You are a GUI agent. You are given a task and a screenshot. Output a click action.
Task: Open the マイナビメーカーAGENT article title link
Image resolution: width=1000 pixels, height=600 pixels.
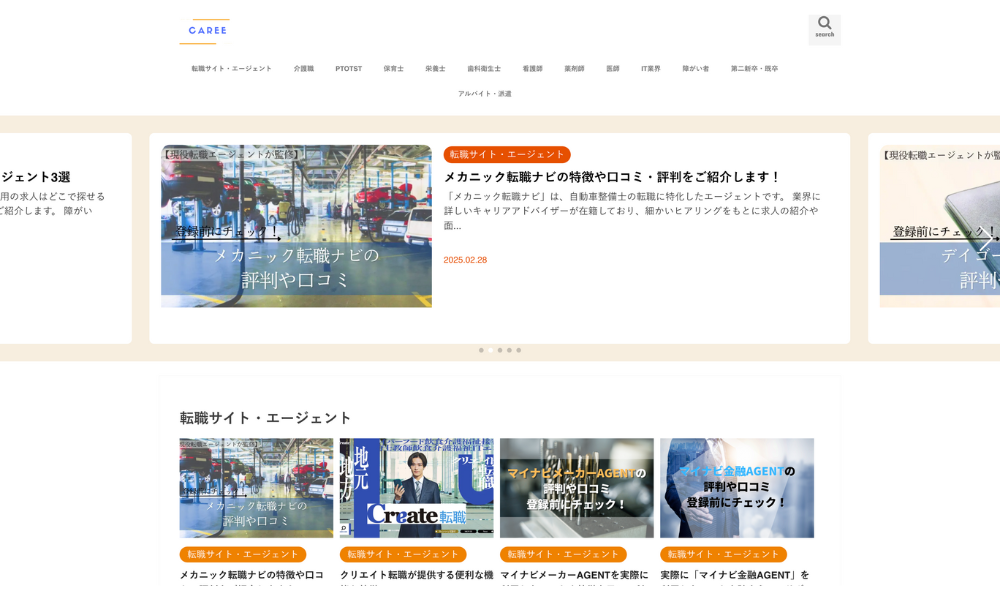574,575
